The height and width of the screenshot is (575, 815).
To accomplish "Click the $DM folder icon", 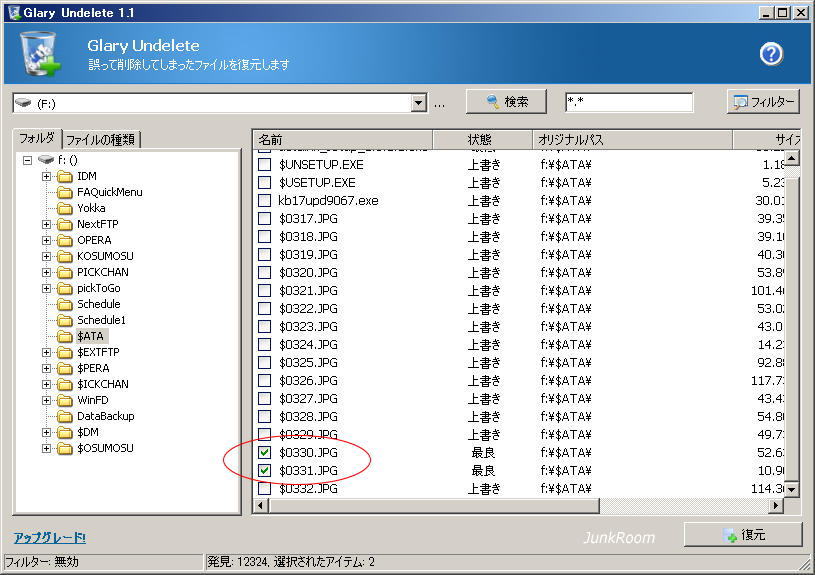I will (x=65, y=433).
